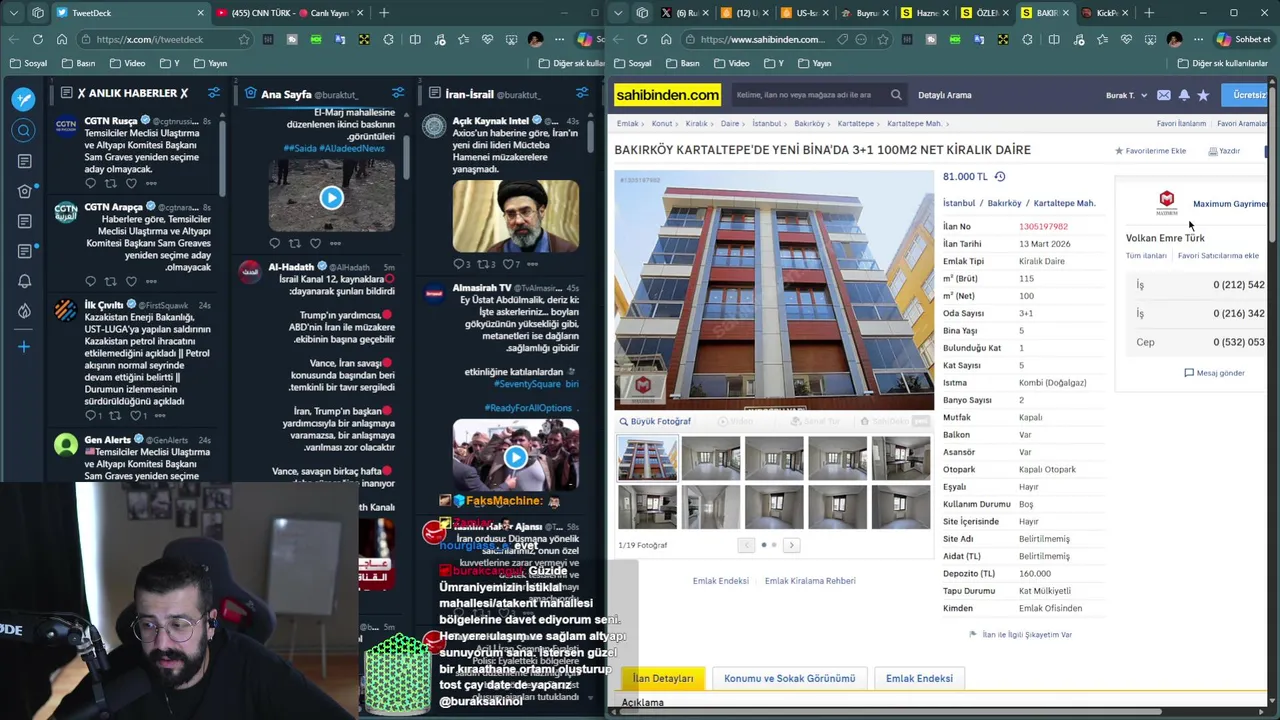Like the Açık Kaynak Intel post

click(x=507, y=264)
